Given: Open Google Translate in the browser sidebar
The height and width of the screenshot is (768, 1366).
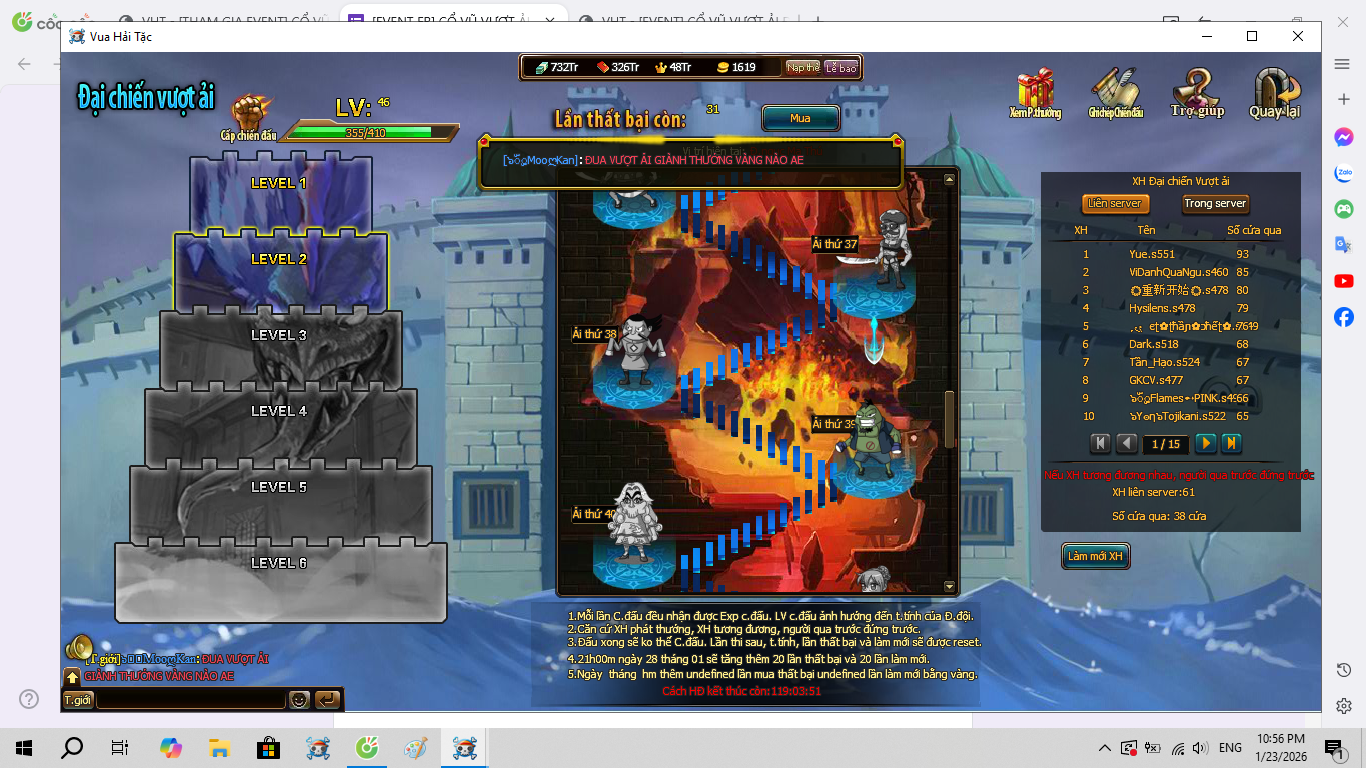Looking at the screenshot, I should click(1343, 245).
